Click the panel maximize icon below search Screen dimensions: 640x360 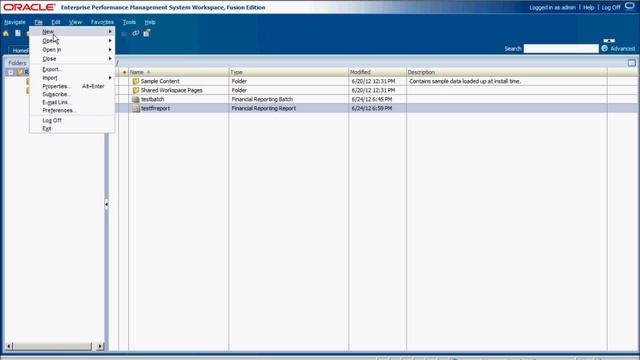tap(632, 63)
